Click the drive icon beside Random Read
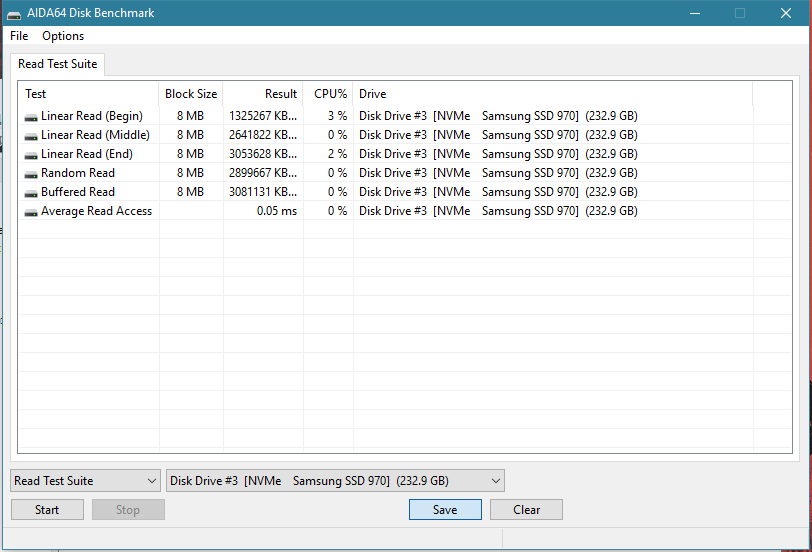Viewport: 812px width, 552px height. (x=31, y=175)
